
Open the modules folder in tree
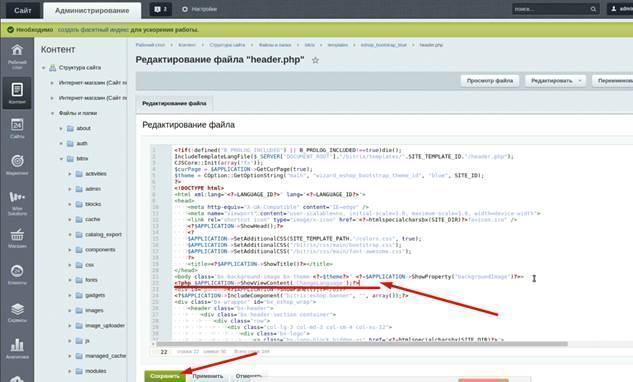pos(96,371)
